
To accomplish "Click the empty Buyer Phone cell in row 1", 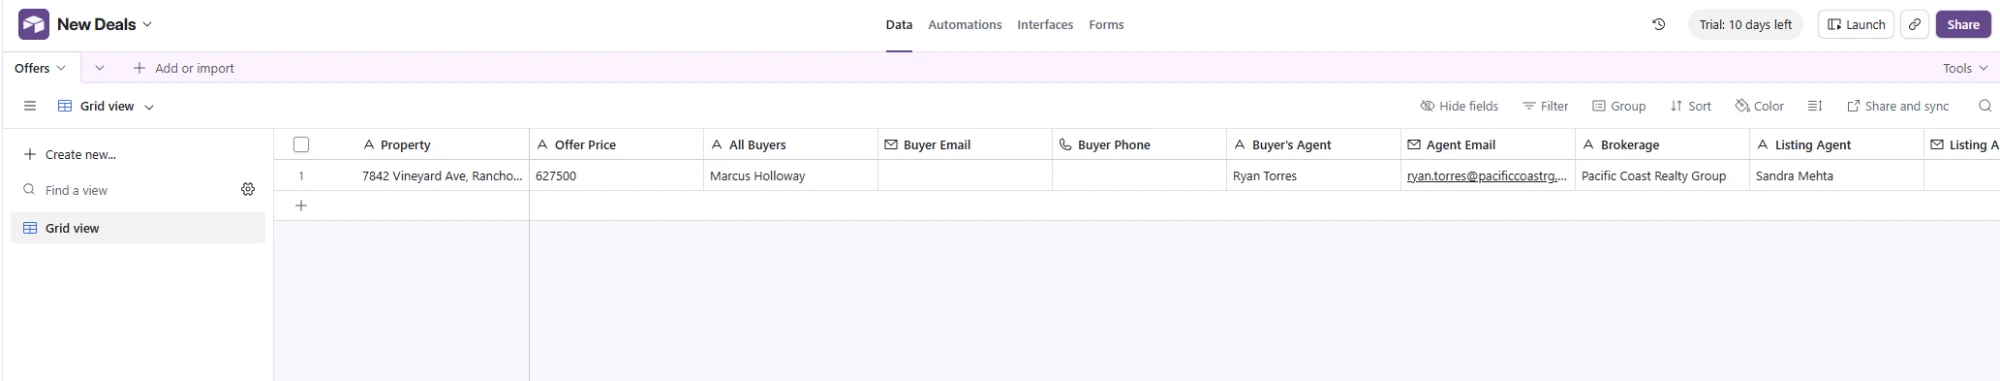I will coord(1139,176).
